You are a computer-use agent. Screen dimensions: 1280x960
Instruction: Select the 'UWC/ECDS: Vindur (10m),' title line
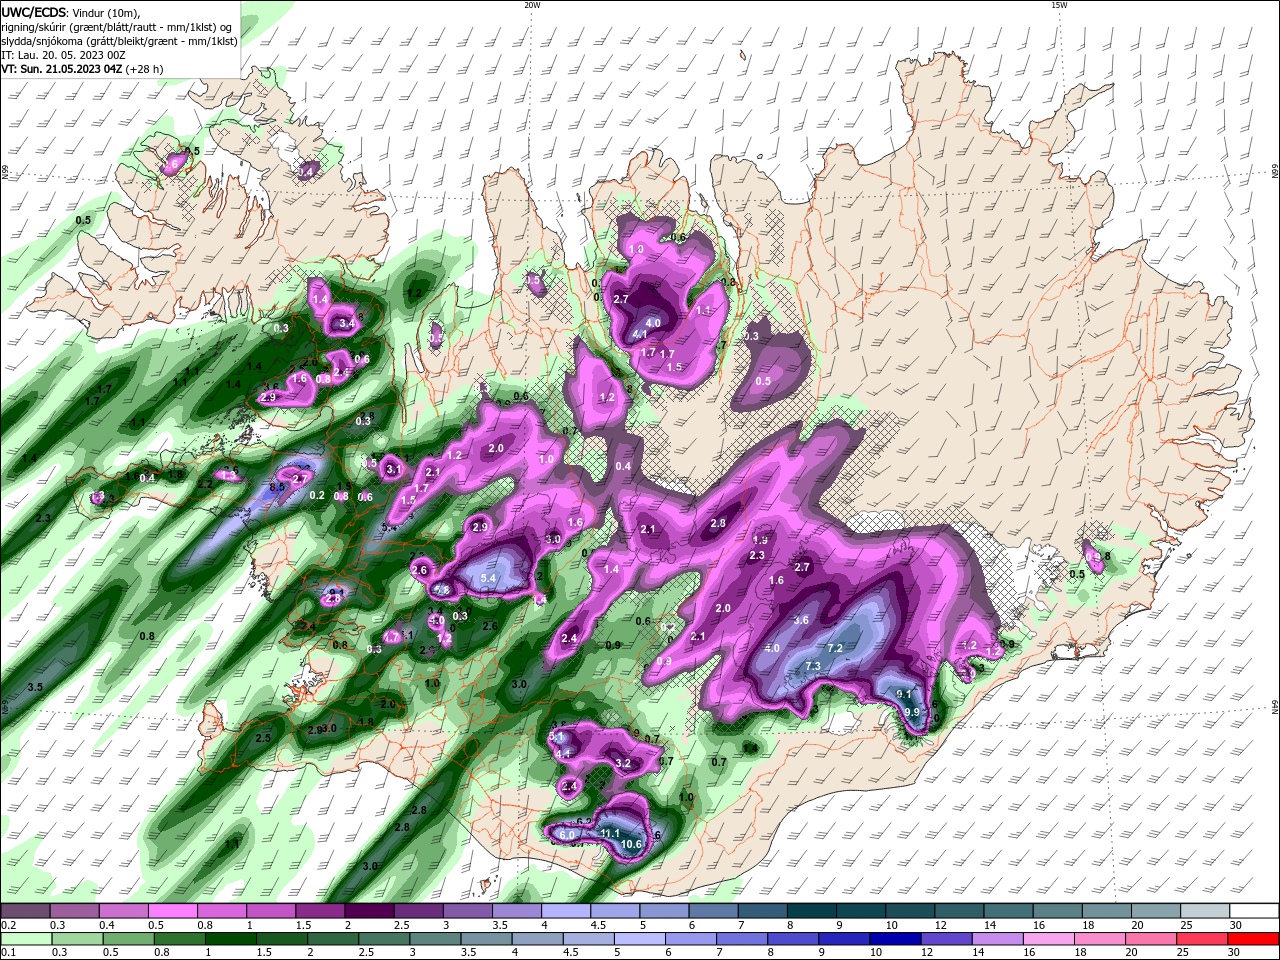click(x=71, y=12)
